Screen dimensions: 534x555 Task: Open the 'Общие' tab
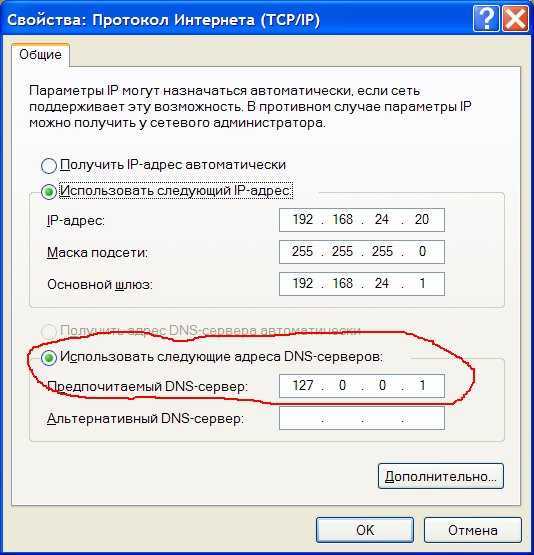point(40,55)
